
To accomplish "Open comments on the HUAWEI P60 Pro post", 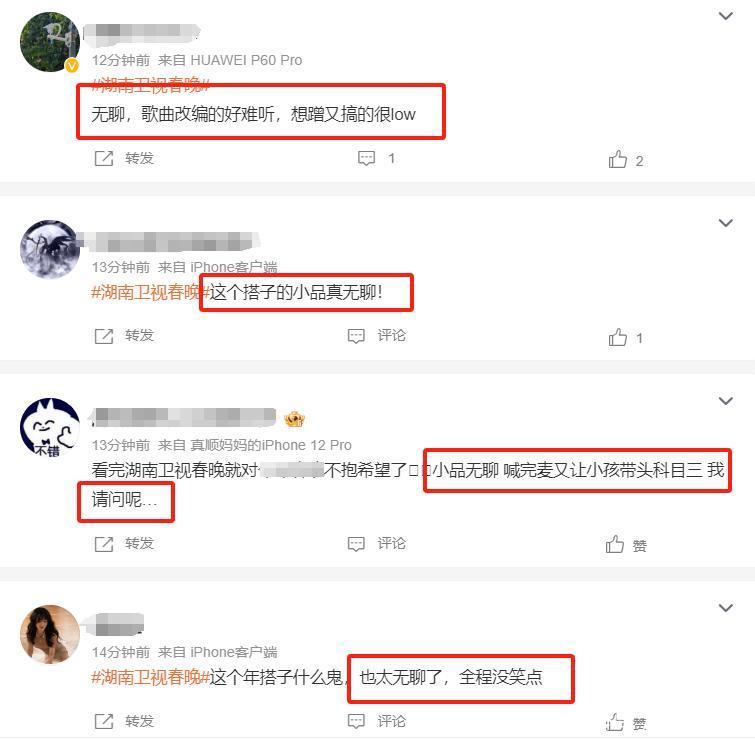I will click(x=376, y=158).
